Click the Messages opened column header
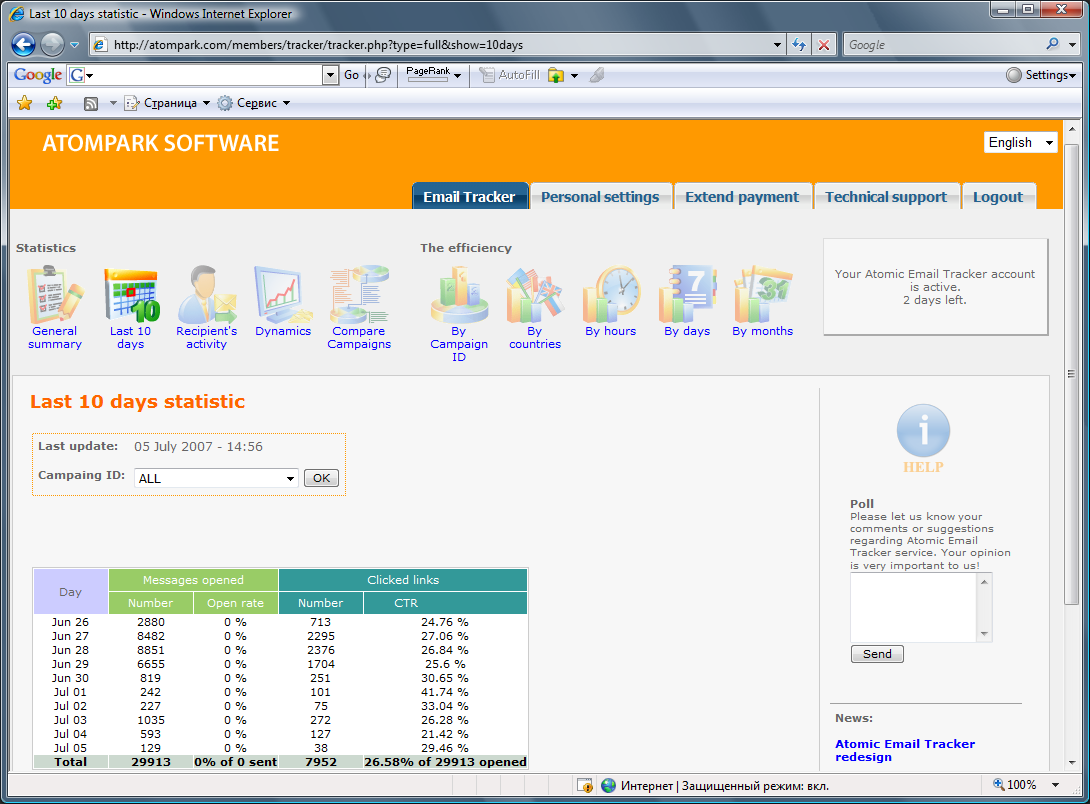The width and height of the screenshot is (1090, 804). [x=193, y=580]
